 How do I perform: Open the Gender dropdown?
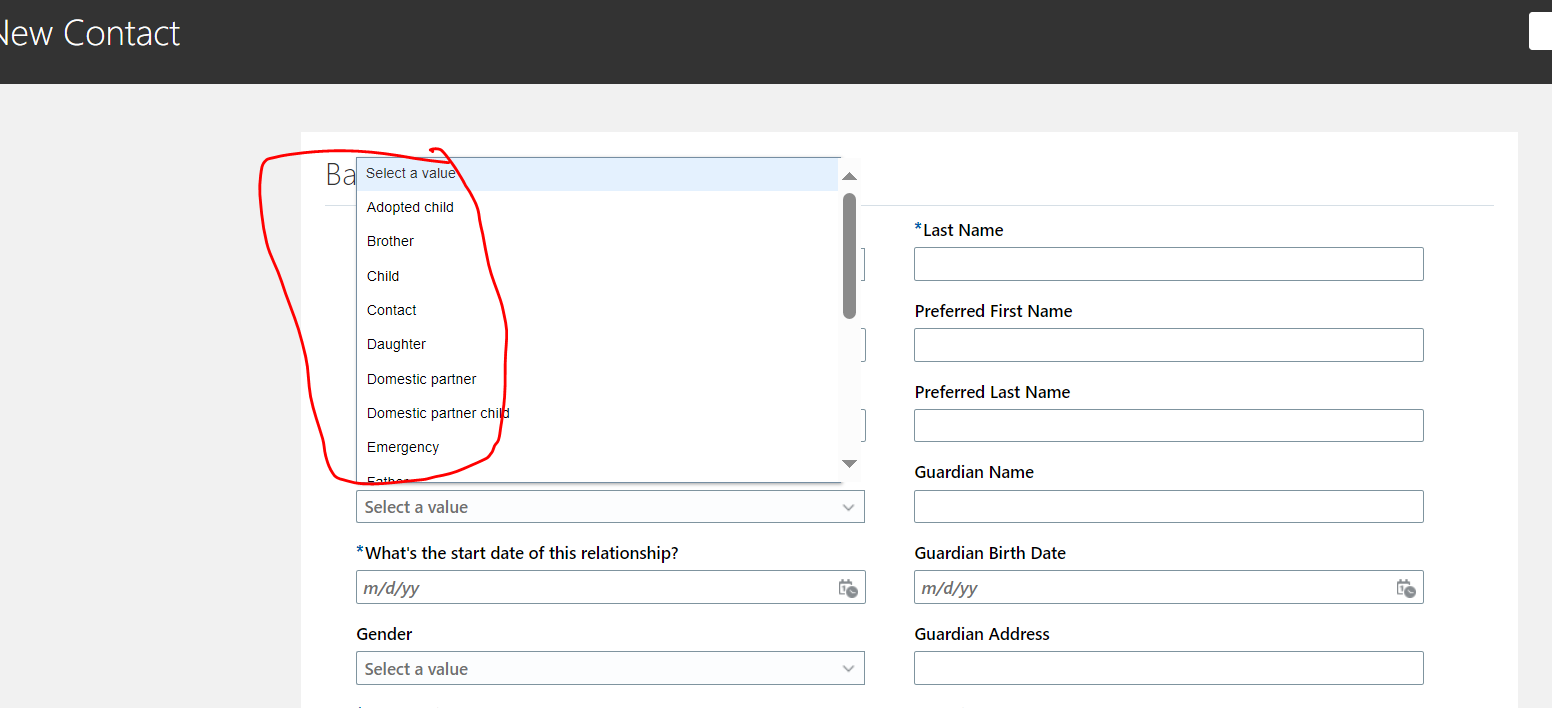click(610, 668)
